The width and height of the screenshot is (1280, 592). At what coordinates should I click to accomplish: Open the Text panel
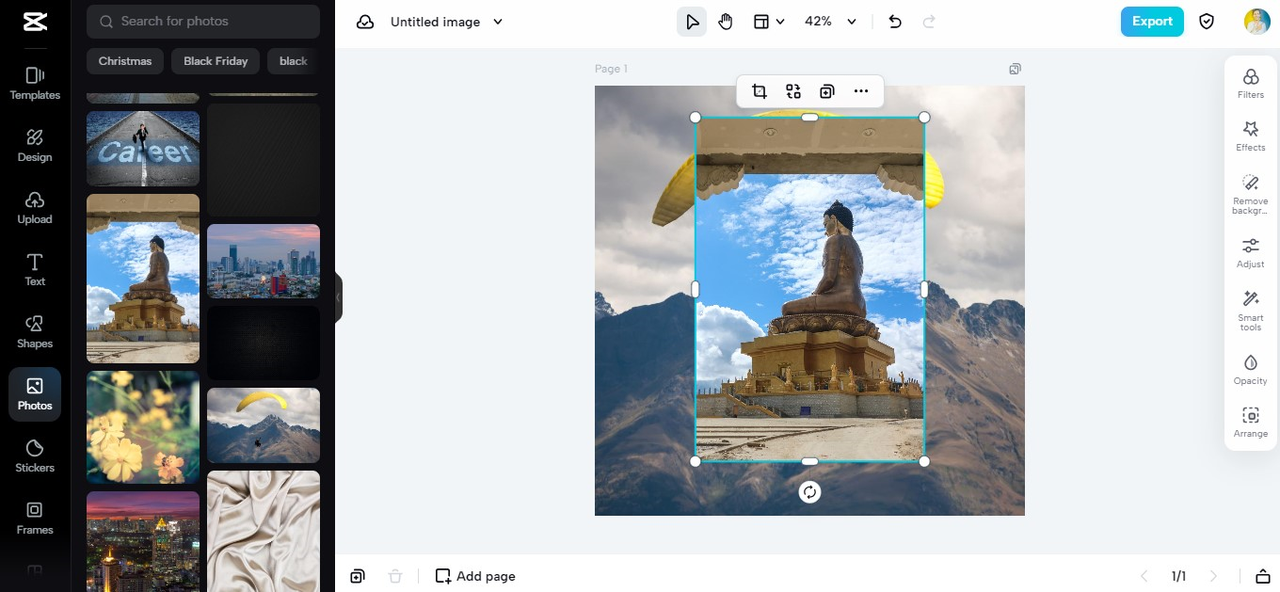35,269
